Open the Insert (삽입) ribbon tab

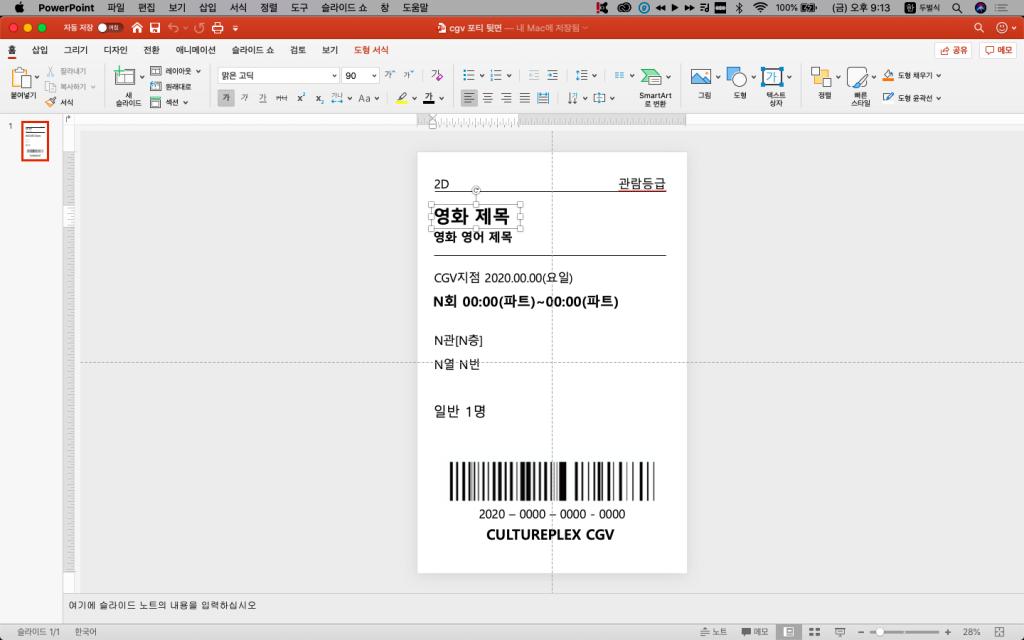(40, 50)
